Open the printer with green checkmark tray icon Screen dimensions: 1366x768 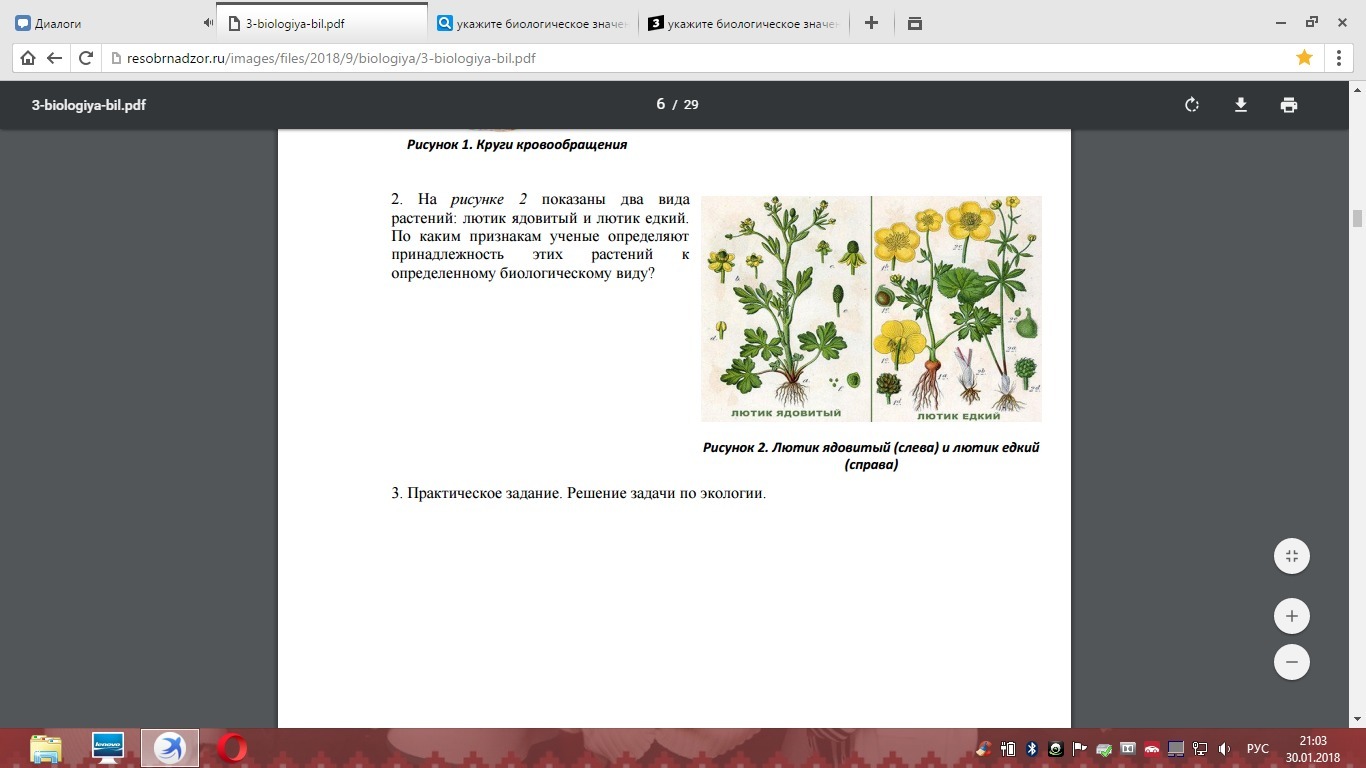1104,748
